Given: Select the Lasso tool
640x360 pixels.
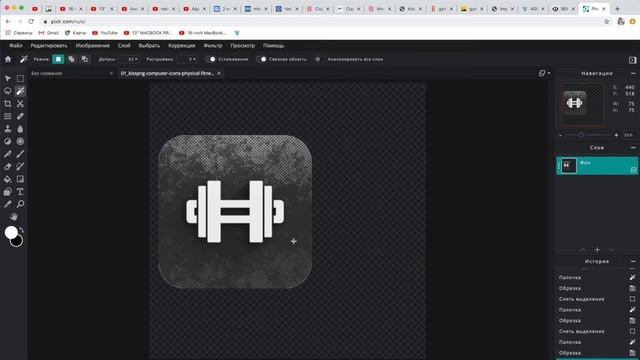Looking at the screenshot, I should (8, 91).
